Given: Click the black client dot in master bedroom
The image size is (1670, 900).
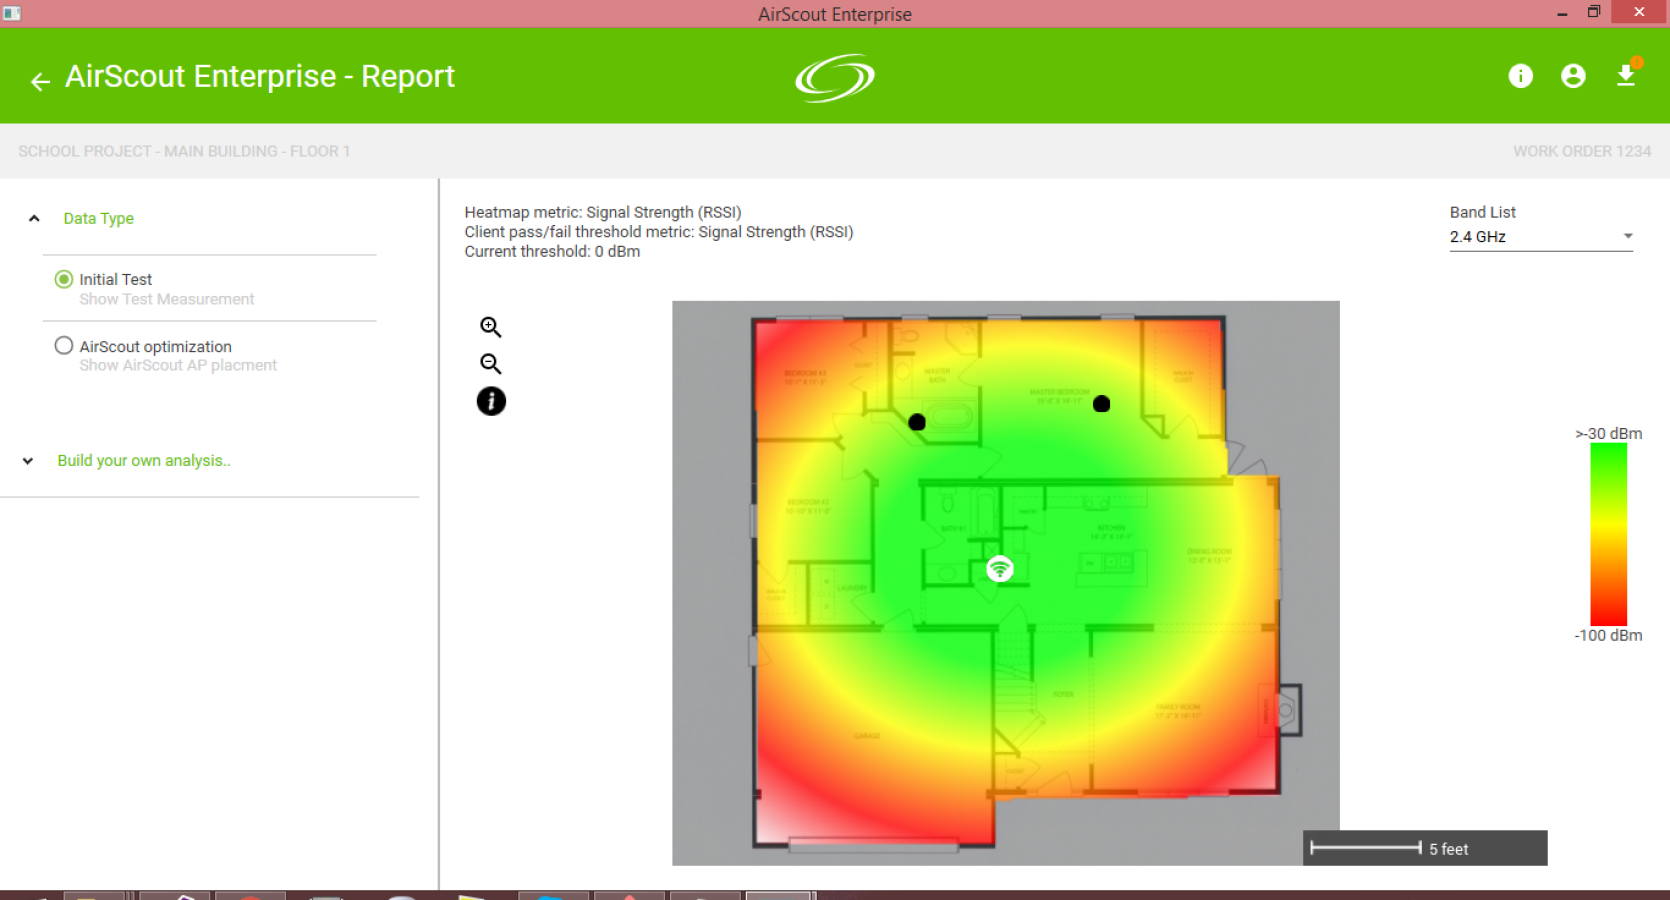Looking at the screenshot, I should point(1101,404).
